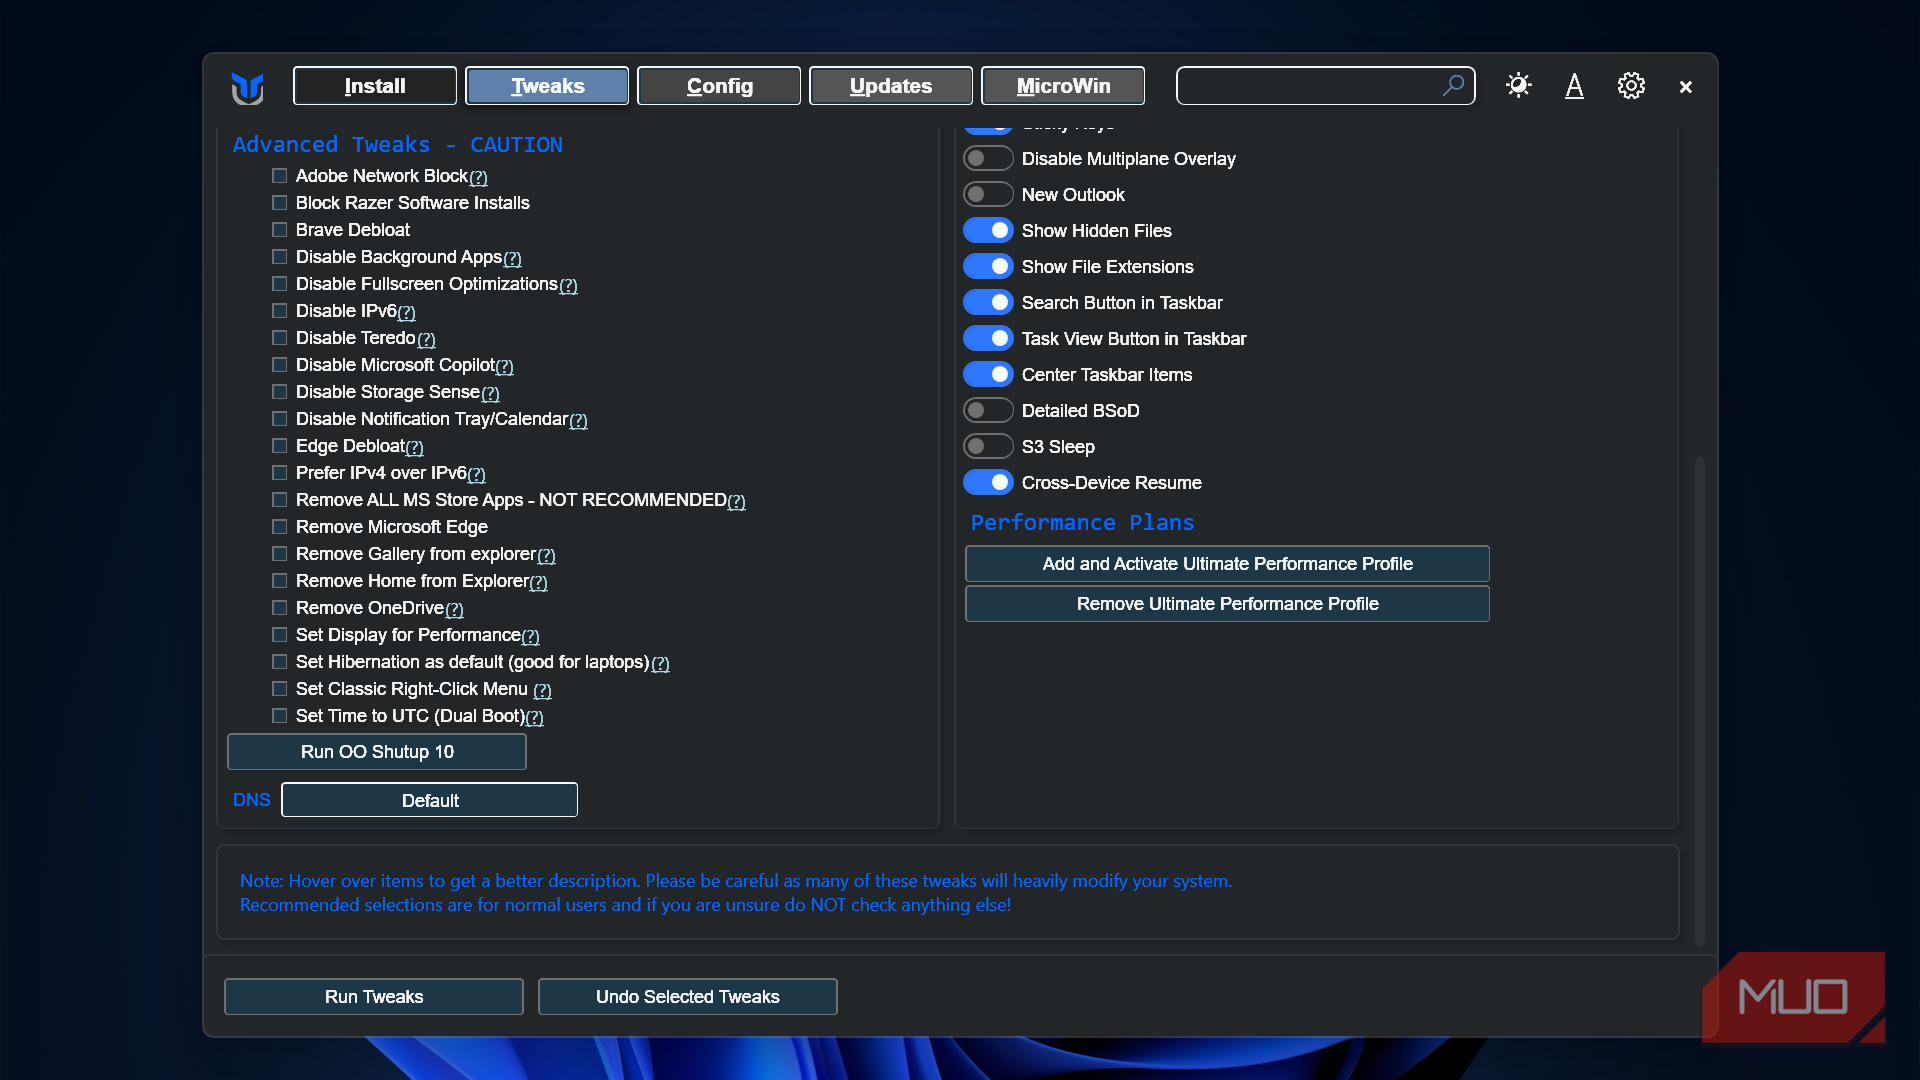
Task: Check the Brave Debloat checkbox
Action: (x=280, y=230)
